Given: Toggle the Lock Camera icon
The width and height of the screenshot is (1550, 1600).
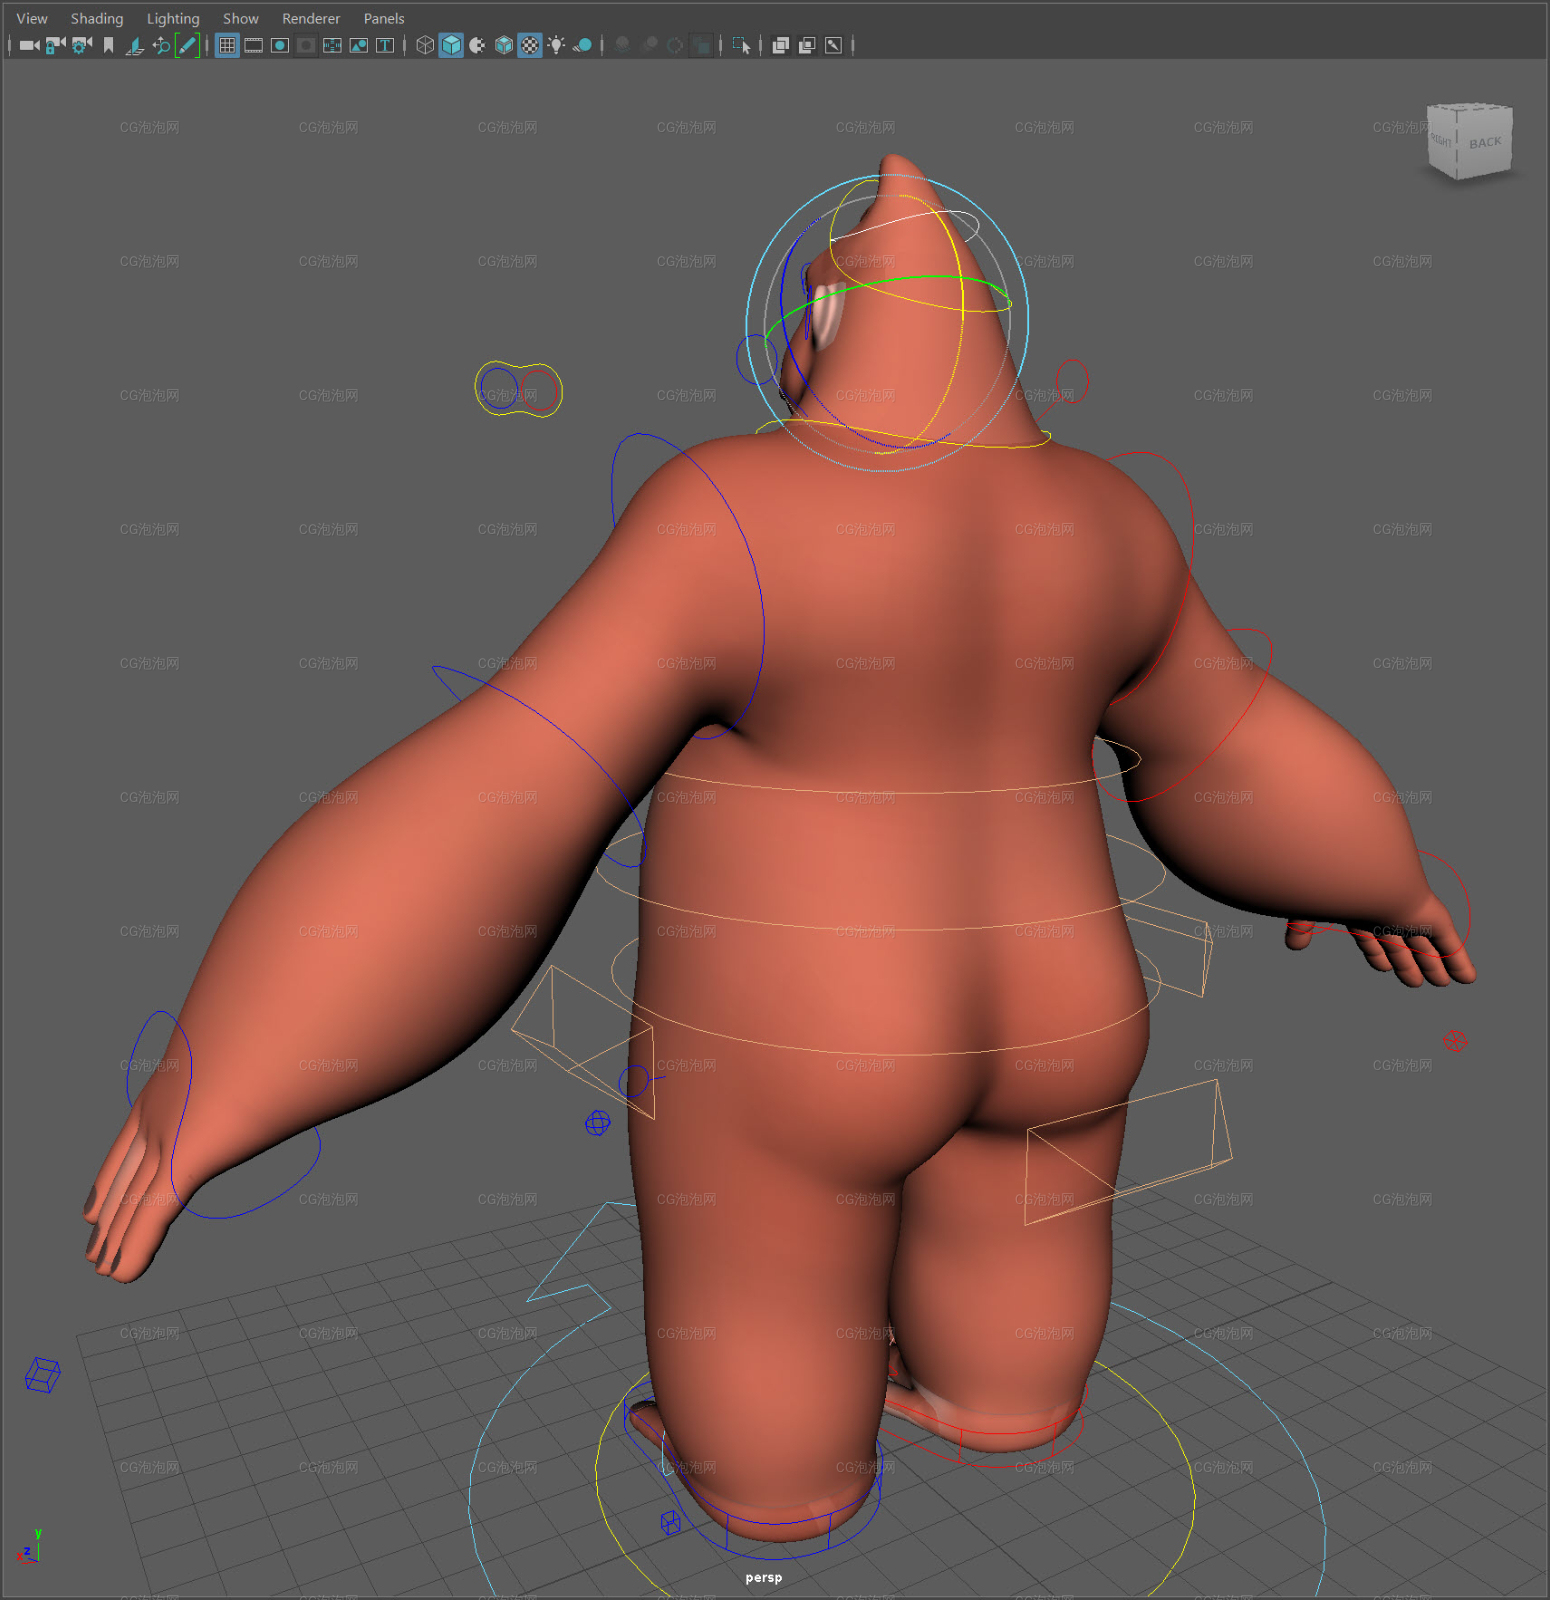Looking at the screenshot, I should pyautogui.click(x=56, y=45).
